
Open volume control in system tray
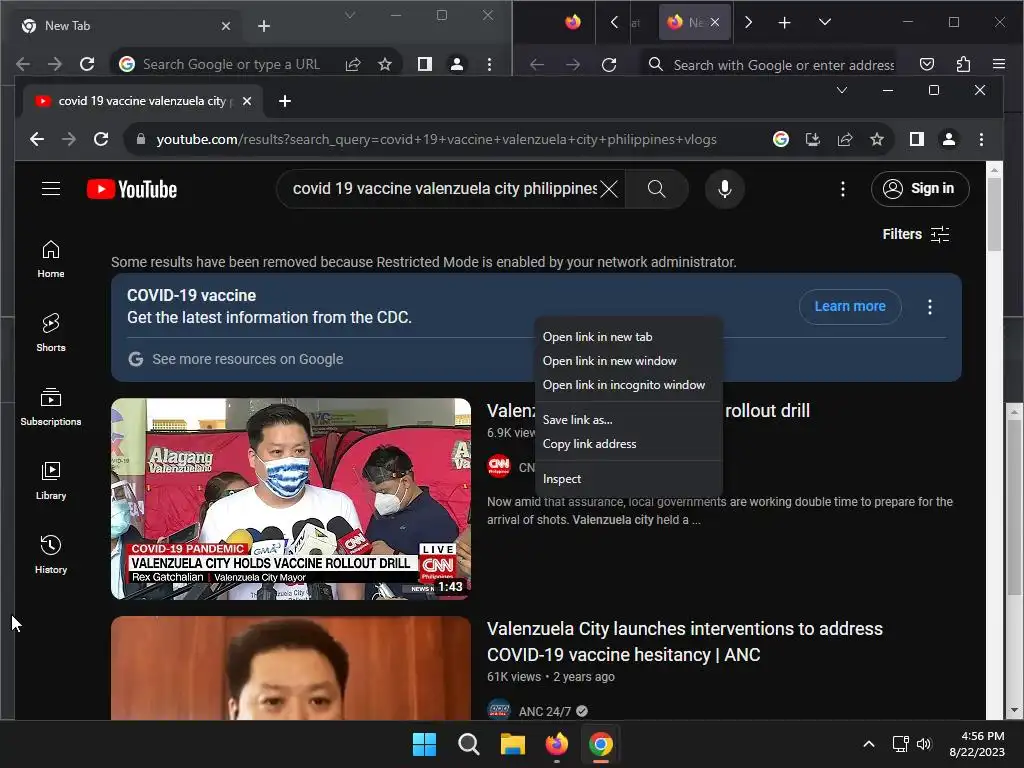coord(923,744)
